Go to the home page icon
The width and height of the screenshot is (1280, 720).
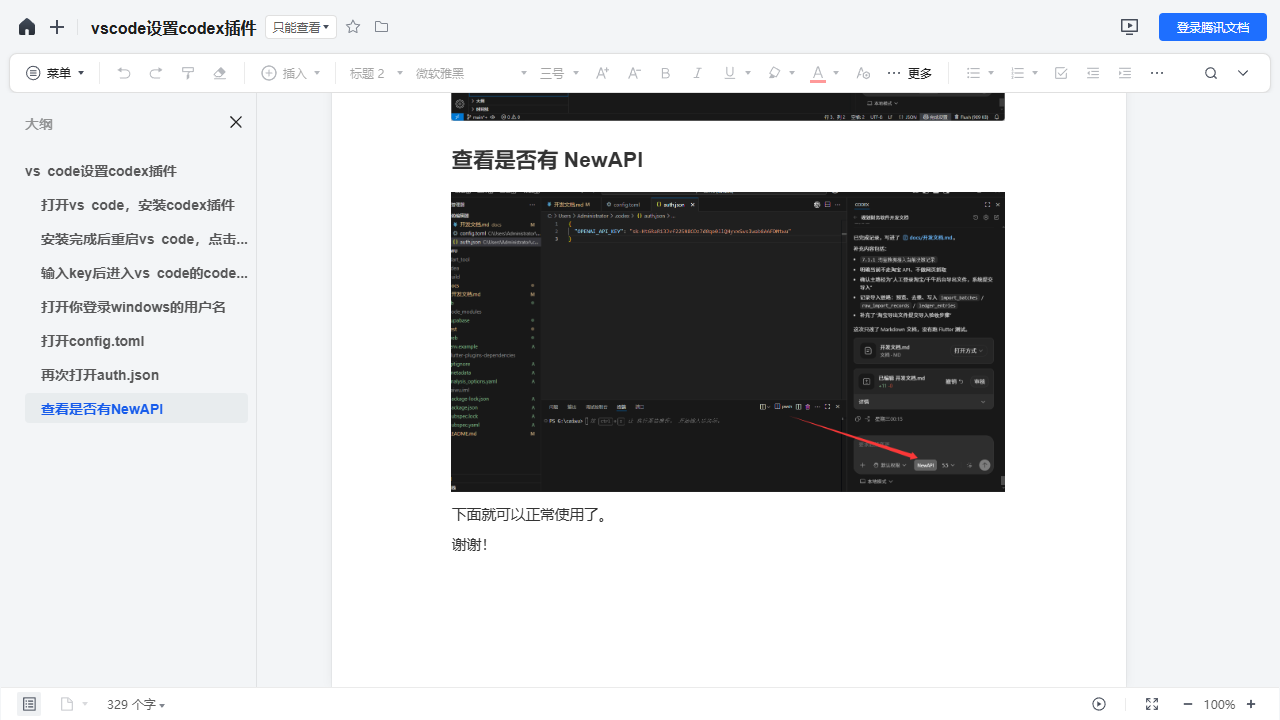coord(27,27)
